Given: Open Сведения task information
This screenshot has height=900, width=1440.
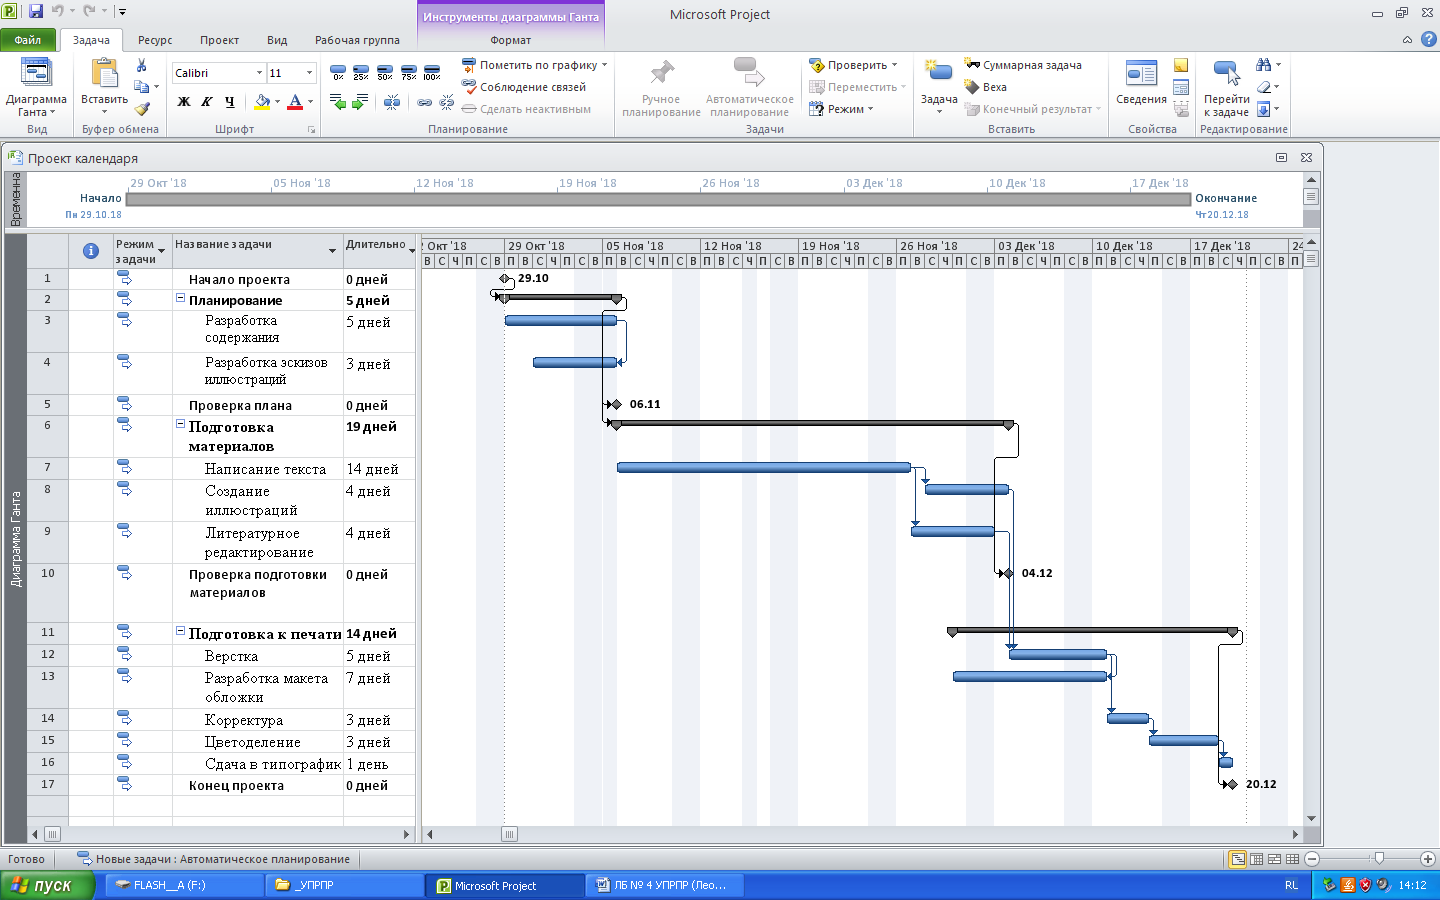Looking at the screenshot, I should [1141, 81].
